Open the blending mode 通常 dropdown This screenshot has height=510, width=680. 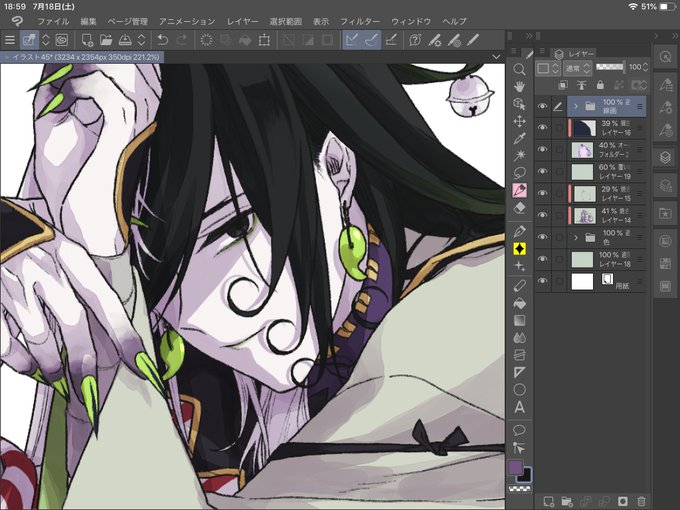coord(578,68)
